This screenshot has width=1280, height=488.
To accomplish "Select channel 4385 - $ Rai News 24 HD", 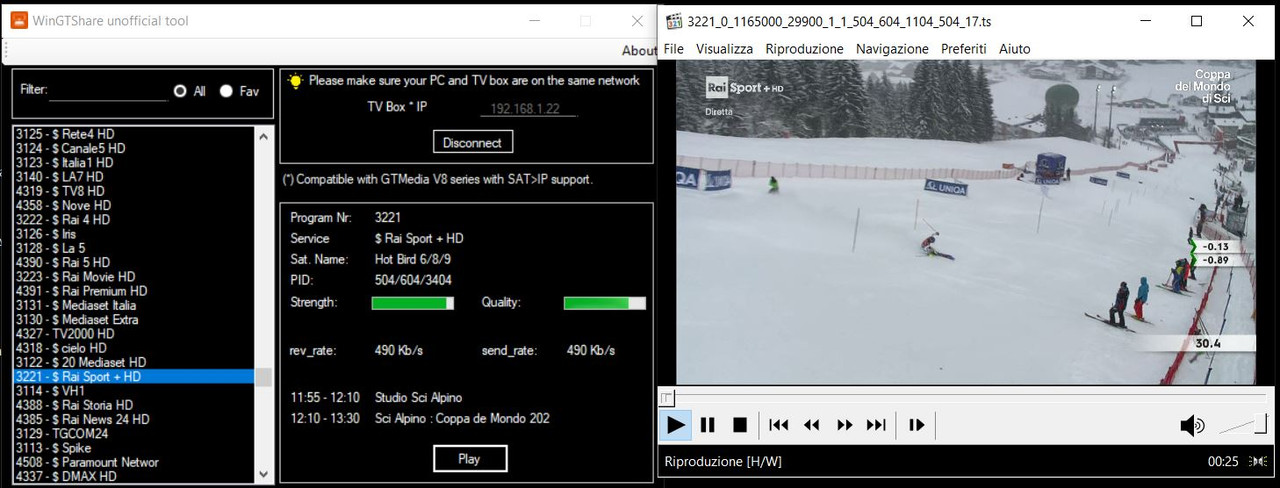I will [134, 419].
